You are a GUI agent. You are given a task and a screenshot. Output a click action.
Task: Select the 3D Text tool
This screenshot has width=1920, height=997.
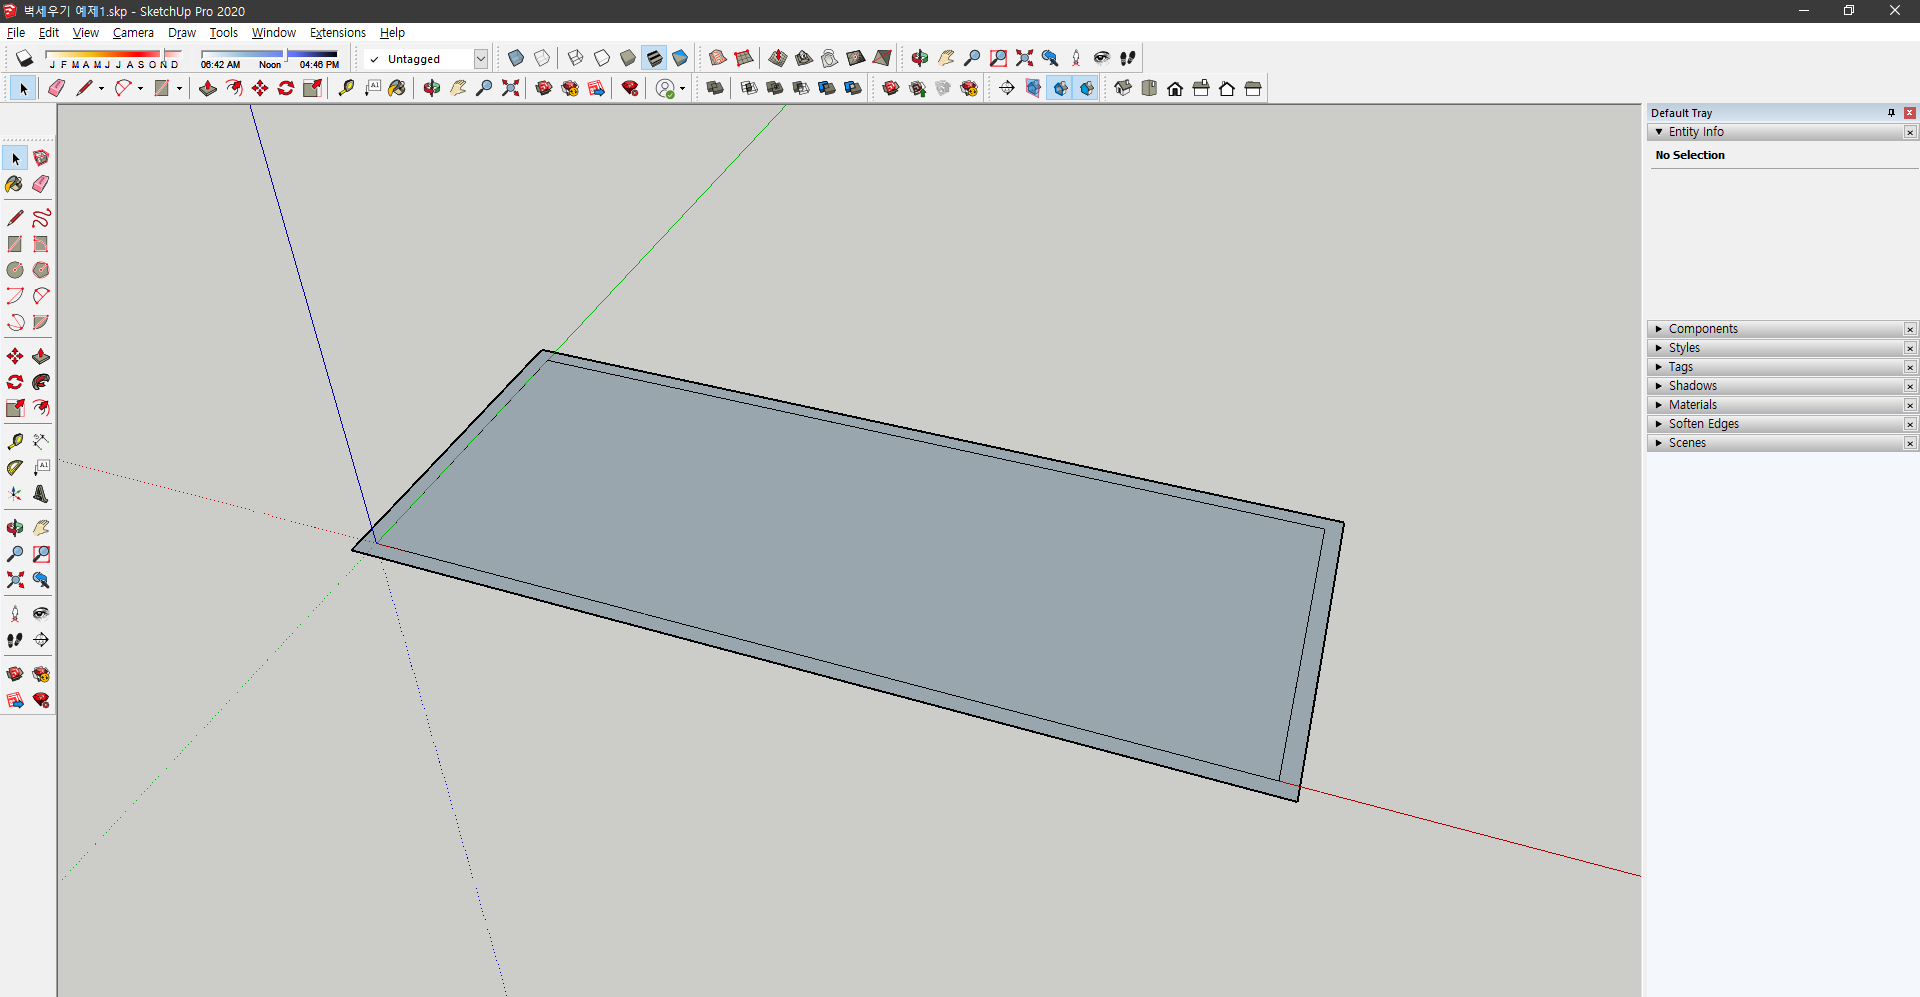(x=41, y=493)
